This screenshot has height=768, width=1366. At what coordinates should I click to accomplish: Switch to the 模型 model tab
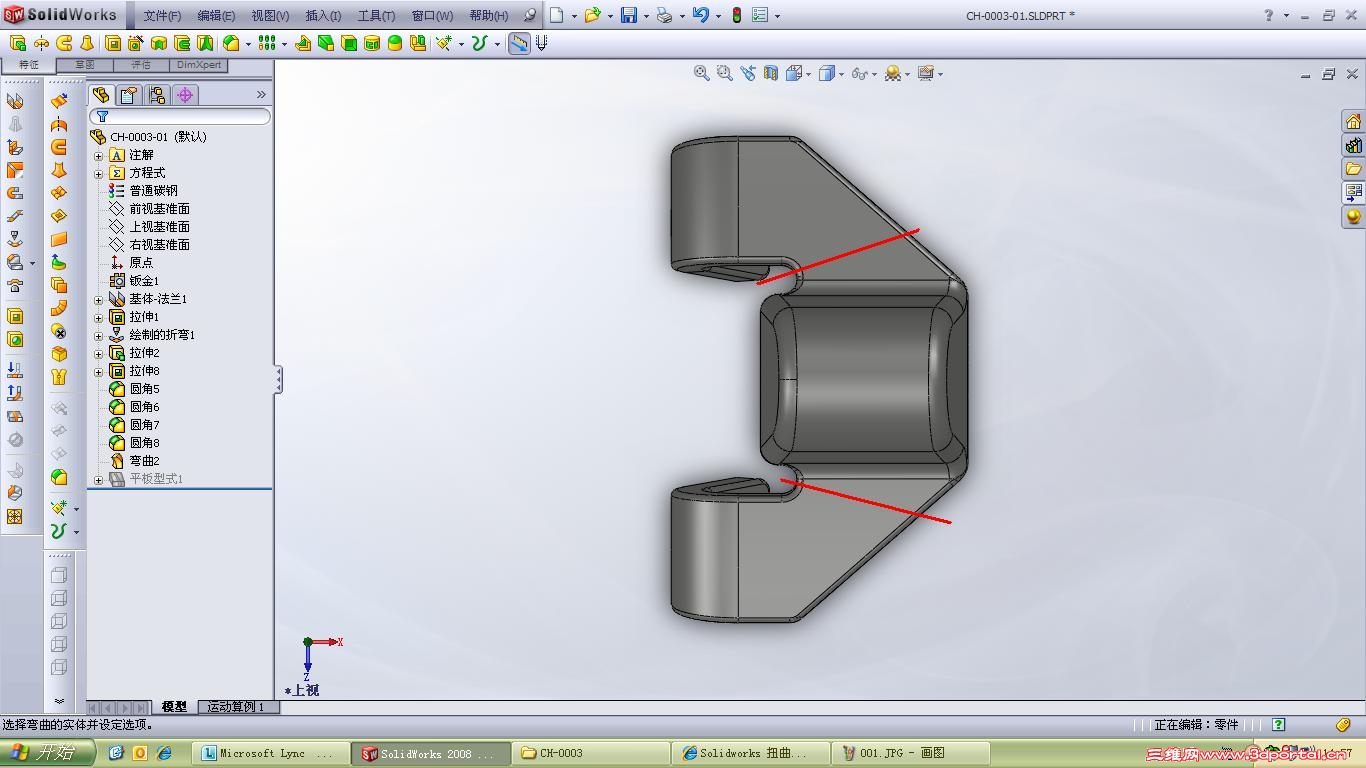click(174, 707)
